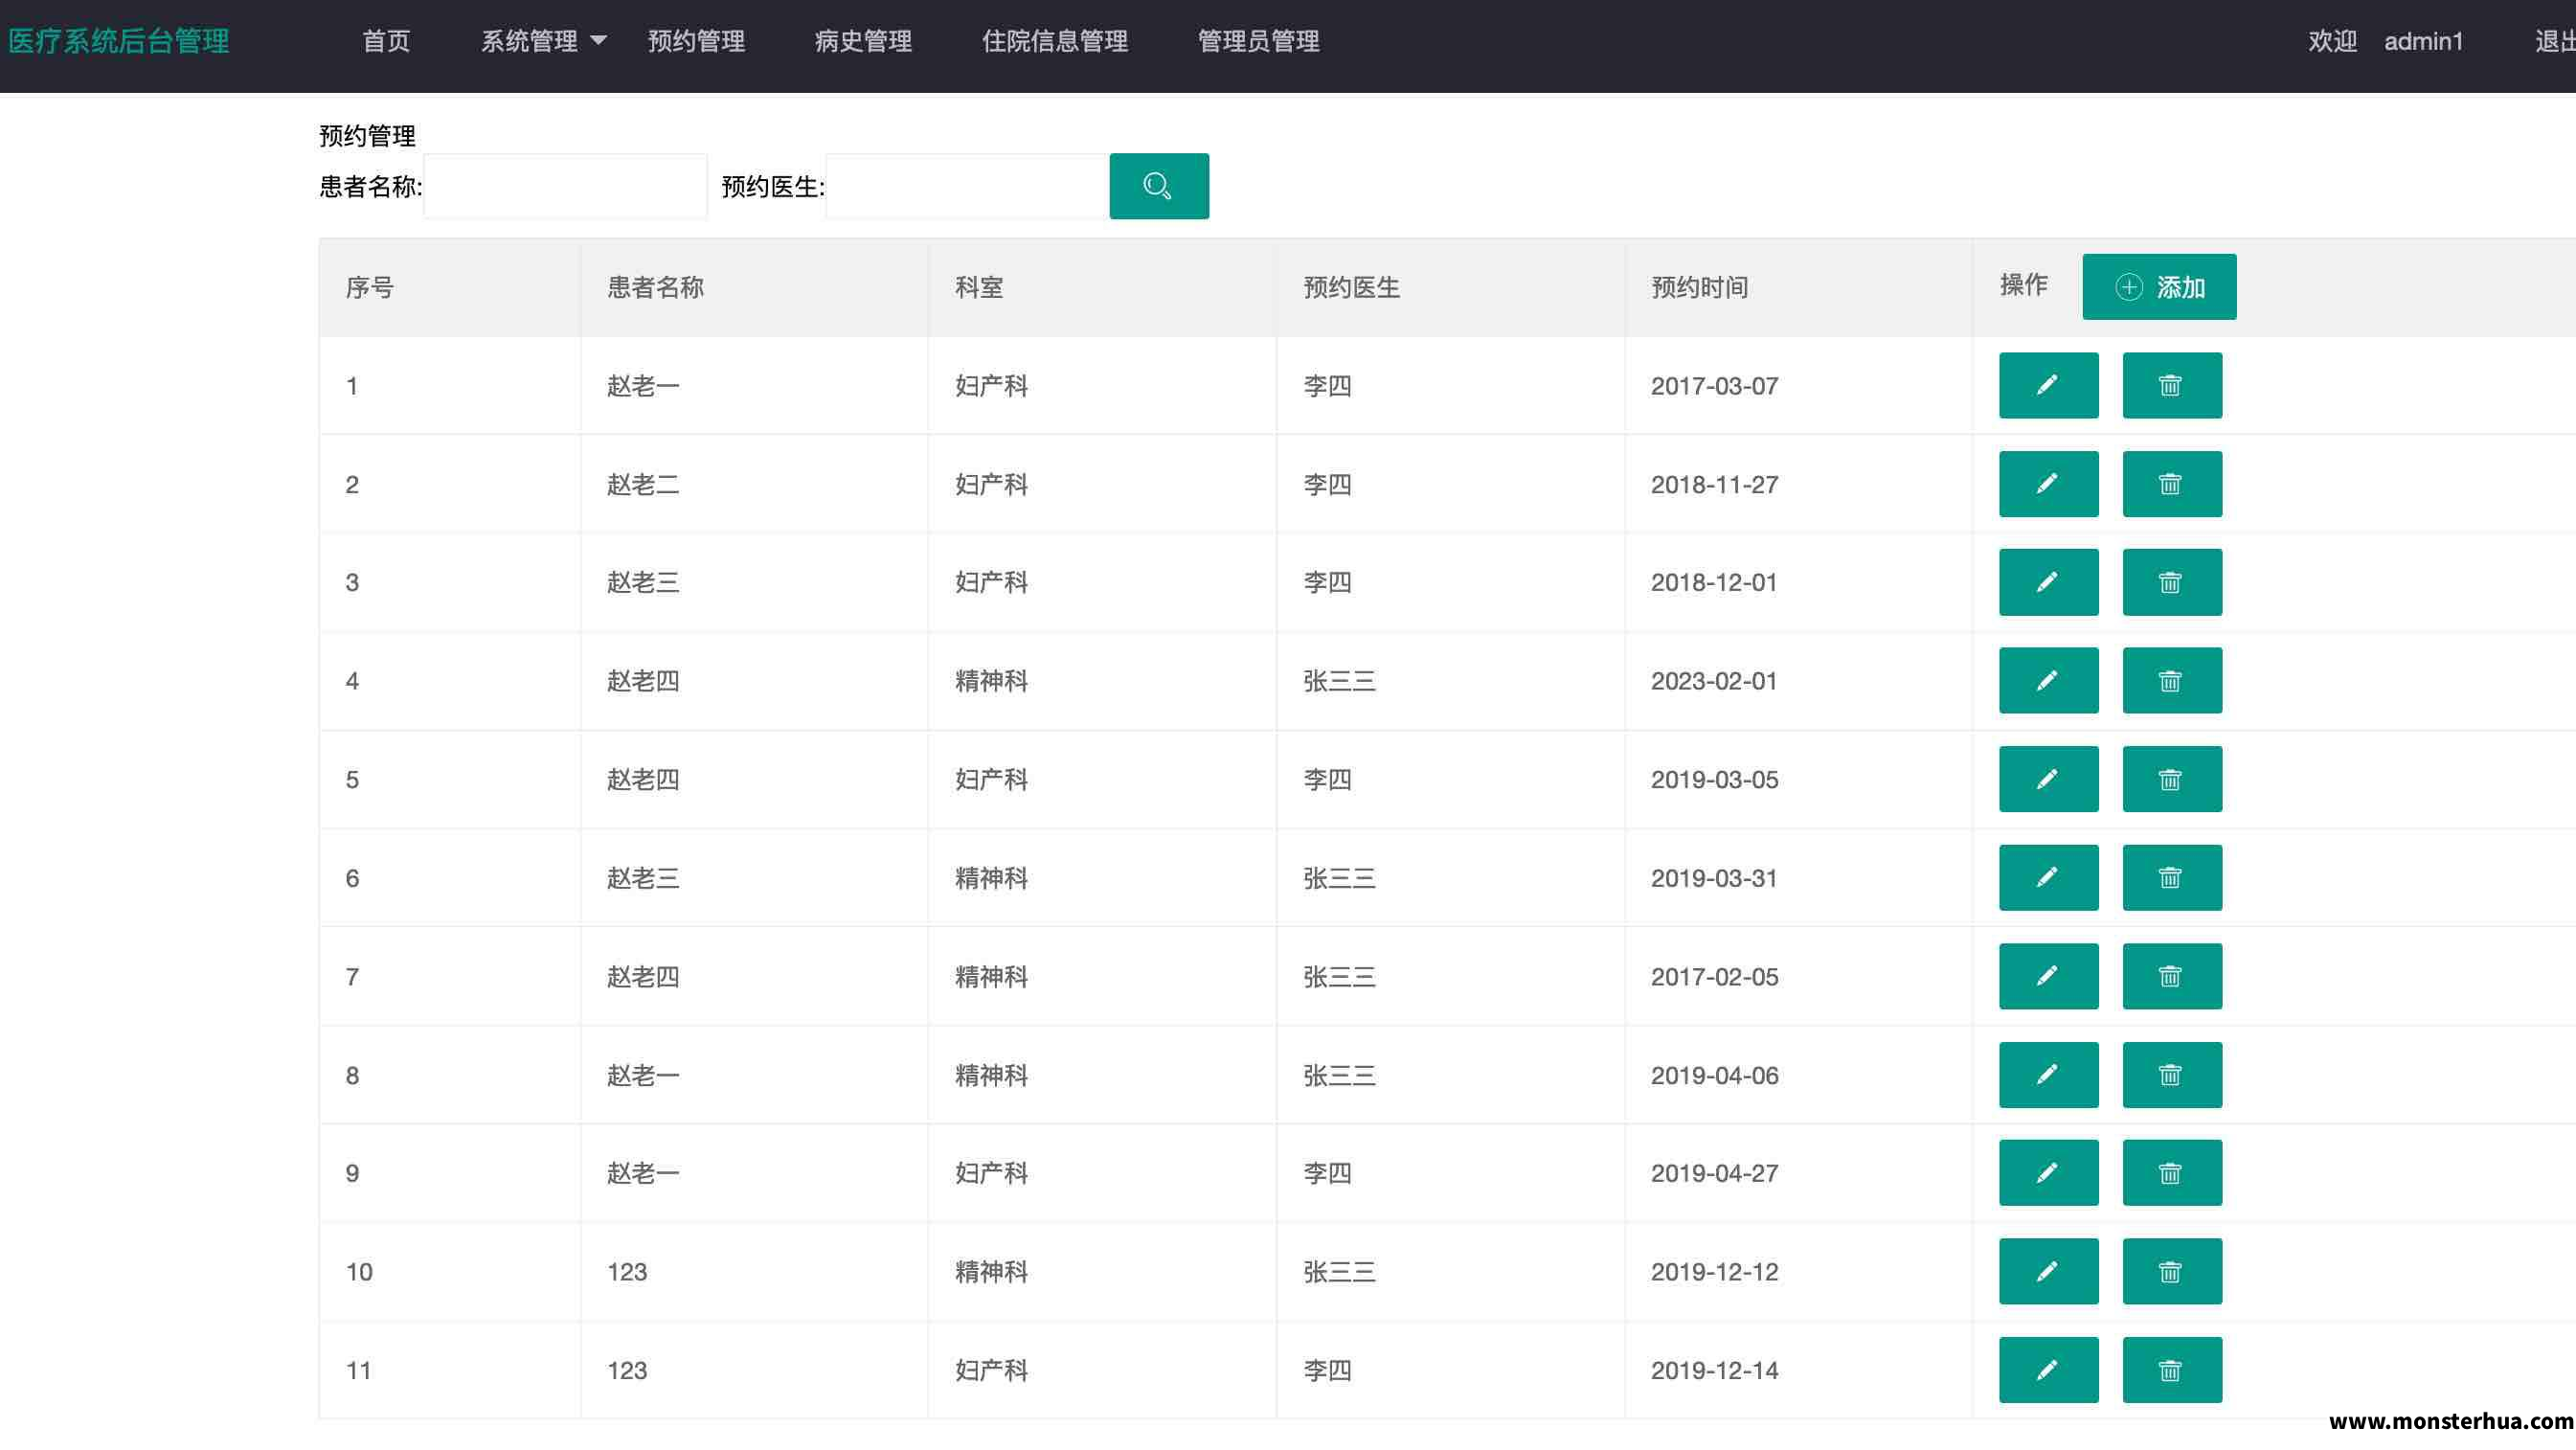Focus the 预约医生 search input
Image resolution: width=2576 pixels, height=1450 pixels.
pyautogui.click(x=967, y=186)
